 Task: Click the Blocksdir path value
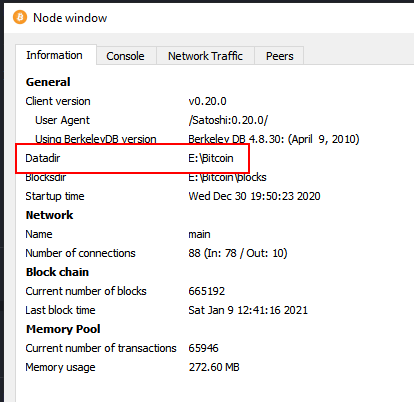pos(227,177)
